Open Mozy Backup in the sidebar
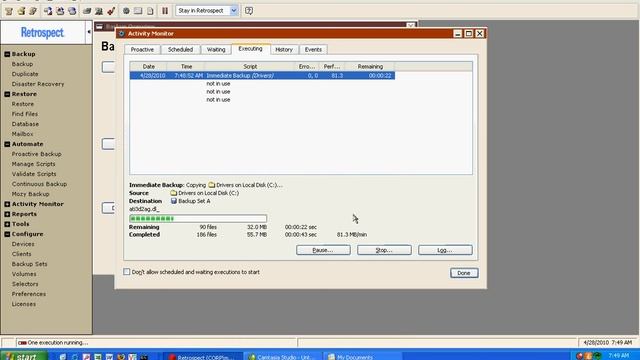This screenshot has height=360, width=640. [x=31, y=194]
